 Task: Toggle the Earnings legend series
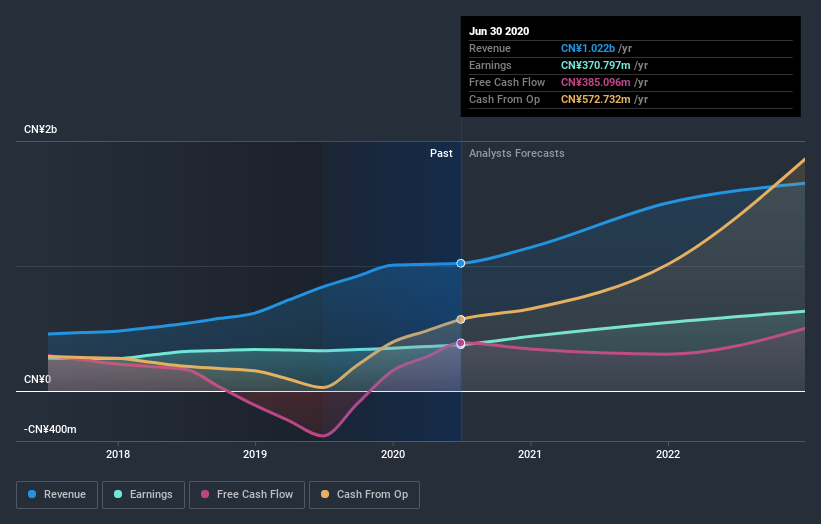[x=143, y=495]
